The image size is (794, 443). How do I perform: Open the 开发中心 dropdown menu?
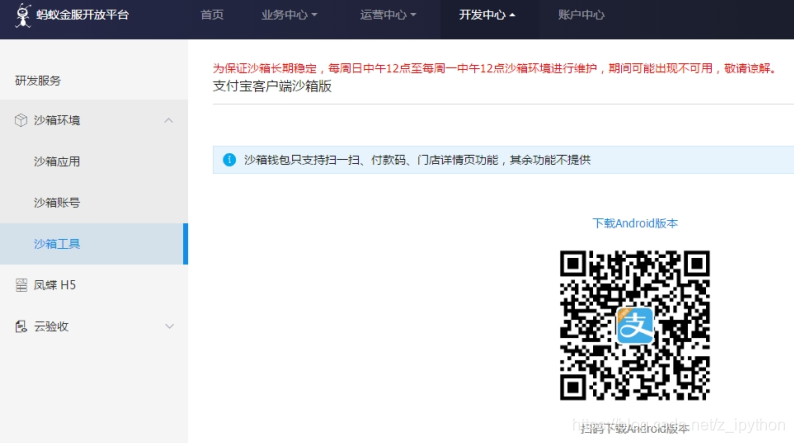tap(487, 15)
